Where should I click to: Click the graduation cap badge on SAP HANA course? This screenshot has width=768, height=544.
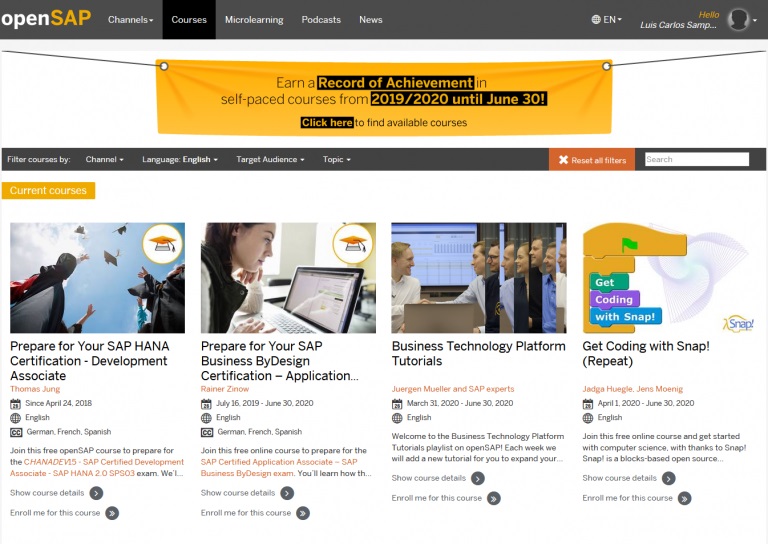click(x=163, y=243)
